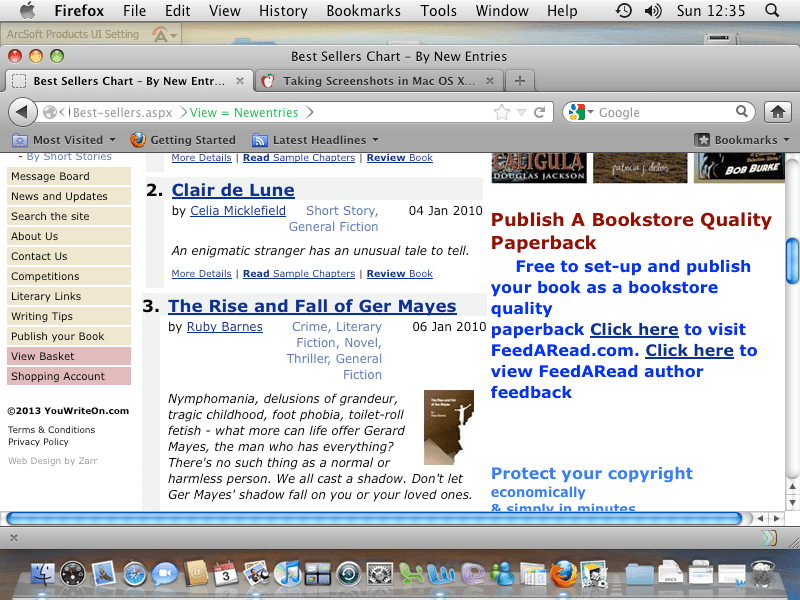Open author Celia Micklefield's link
This screenshot has height=600, width=800.
(238, 210)
